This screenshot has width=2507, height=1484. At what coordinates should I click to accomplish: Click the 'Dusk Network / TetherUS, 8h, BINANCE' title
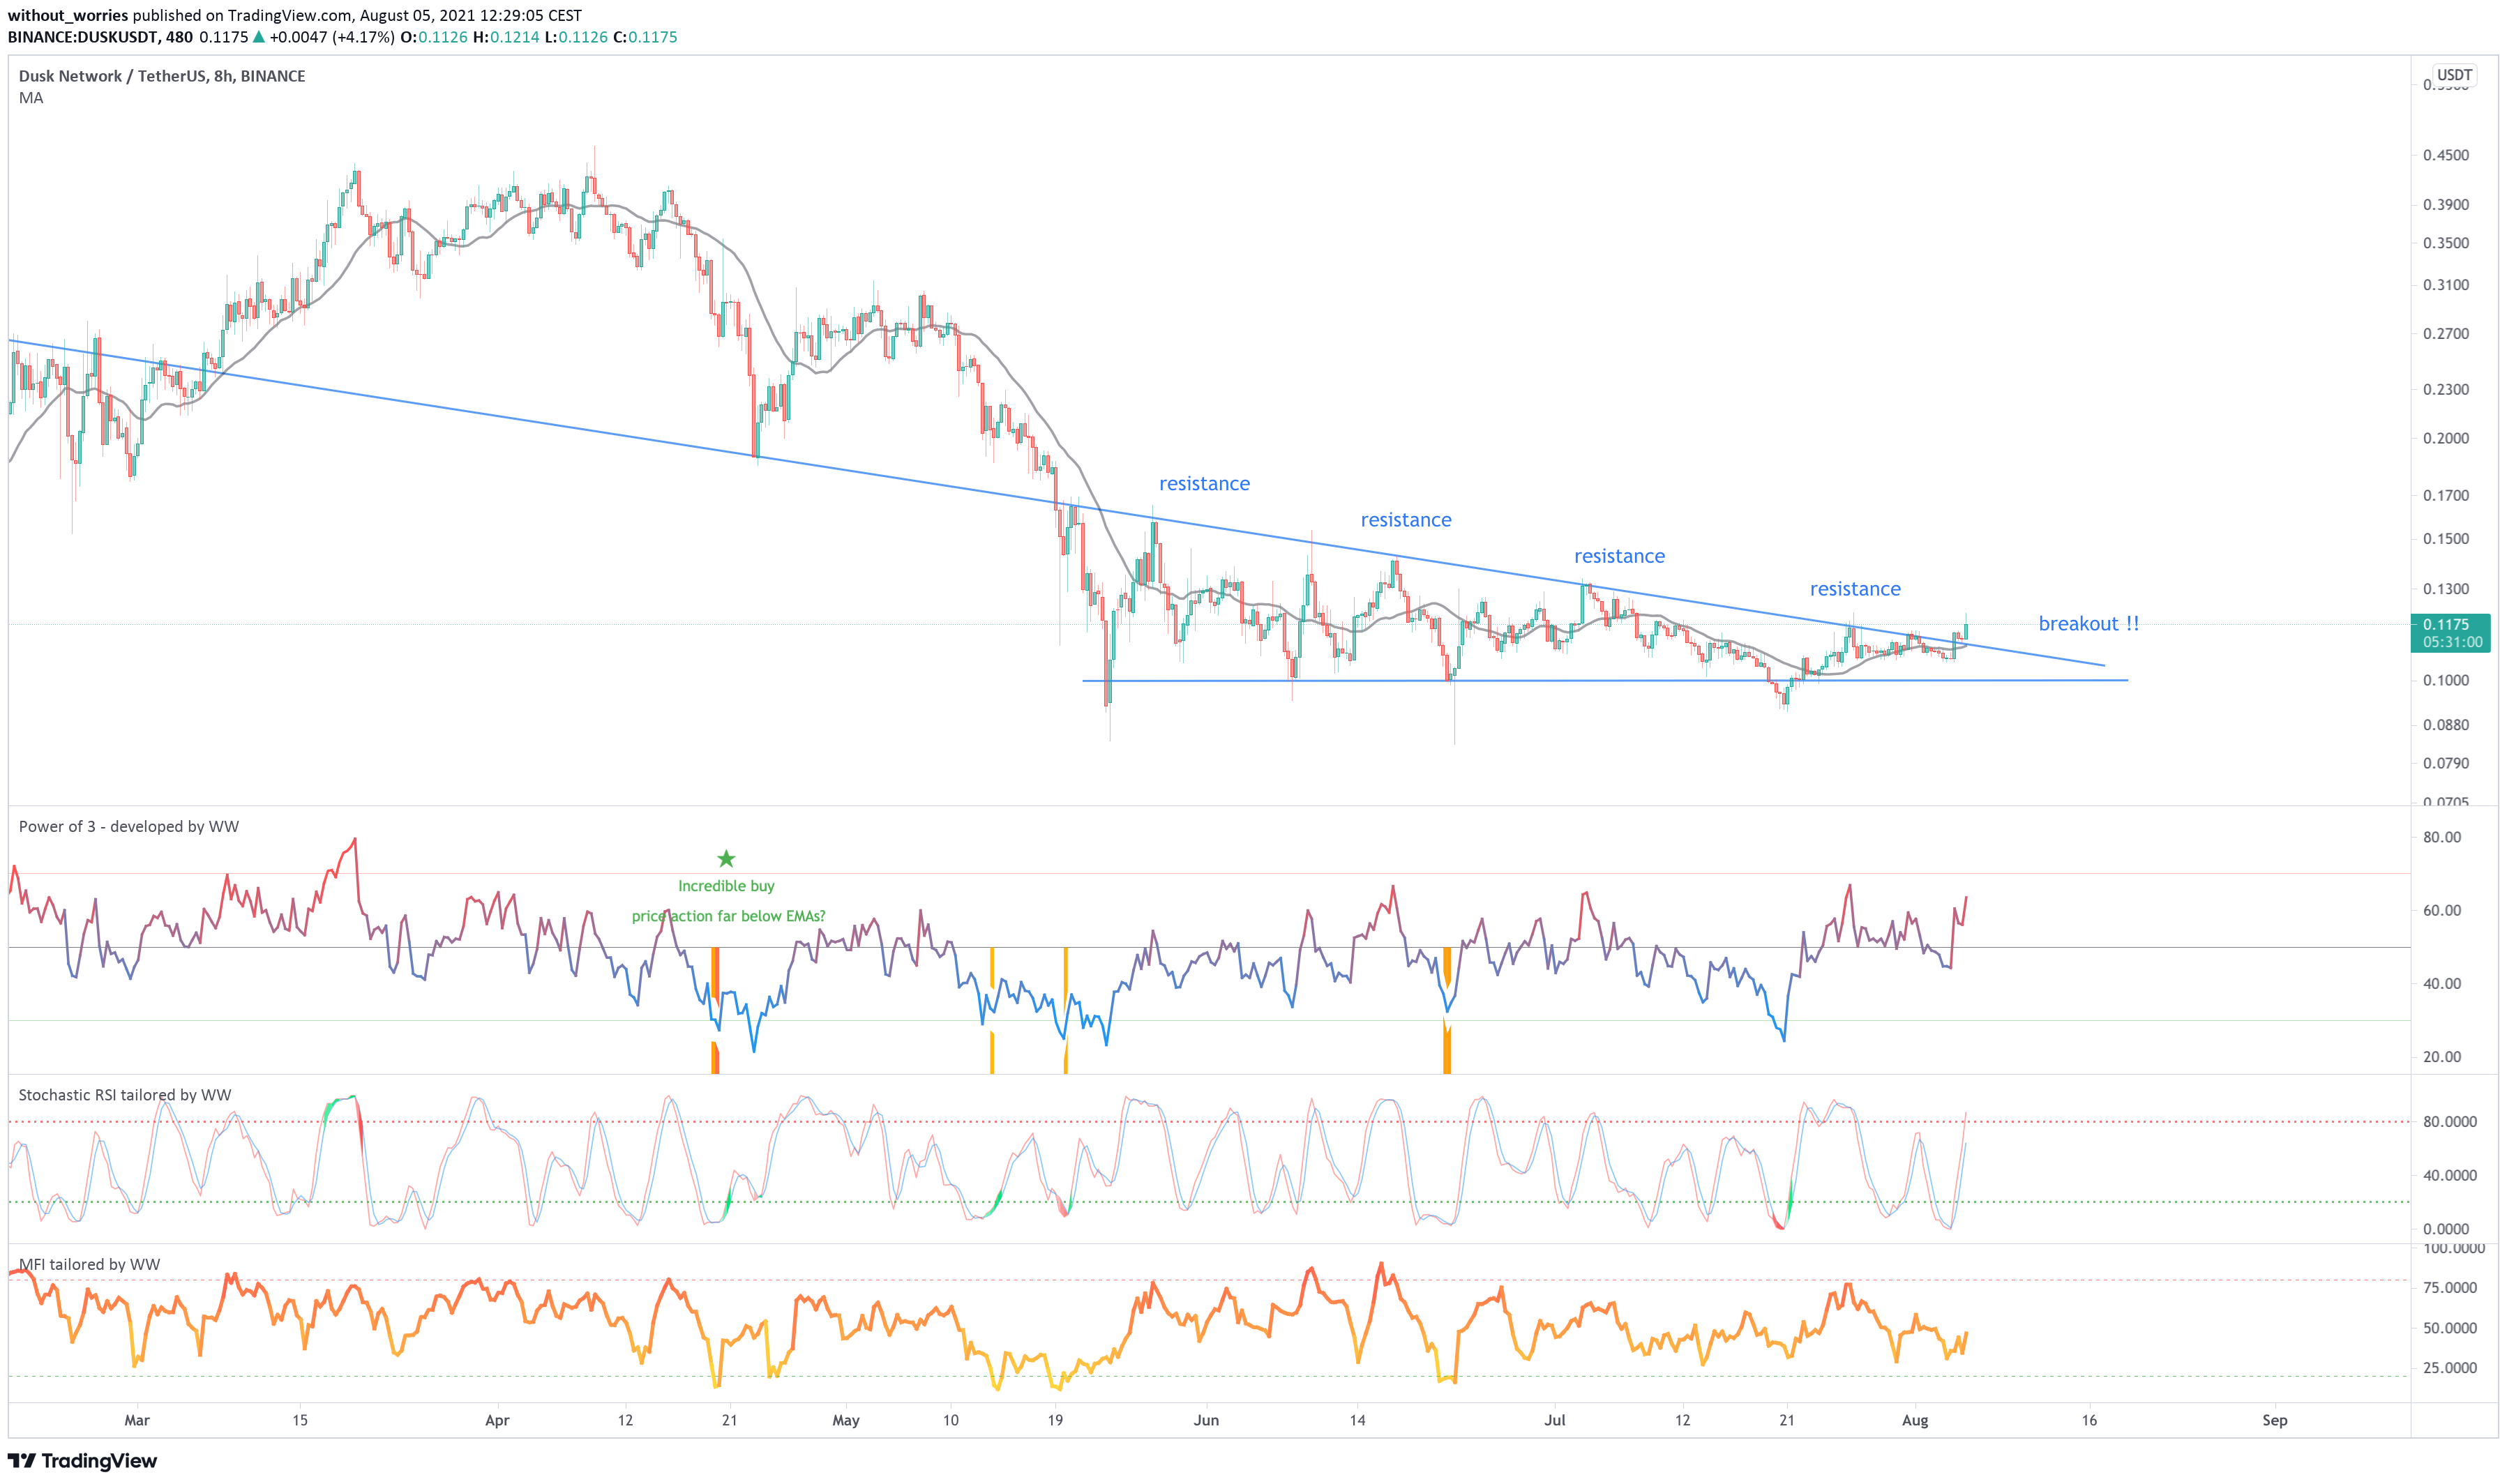tap(162, 76)
